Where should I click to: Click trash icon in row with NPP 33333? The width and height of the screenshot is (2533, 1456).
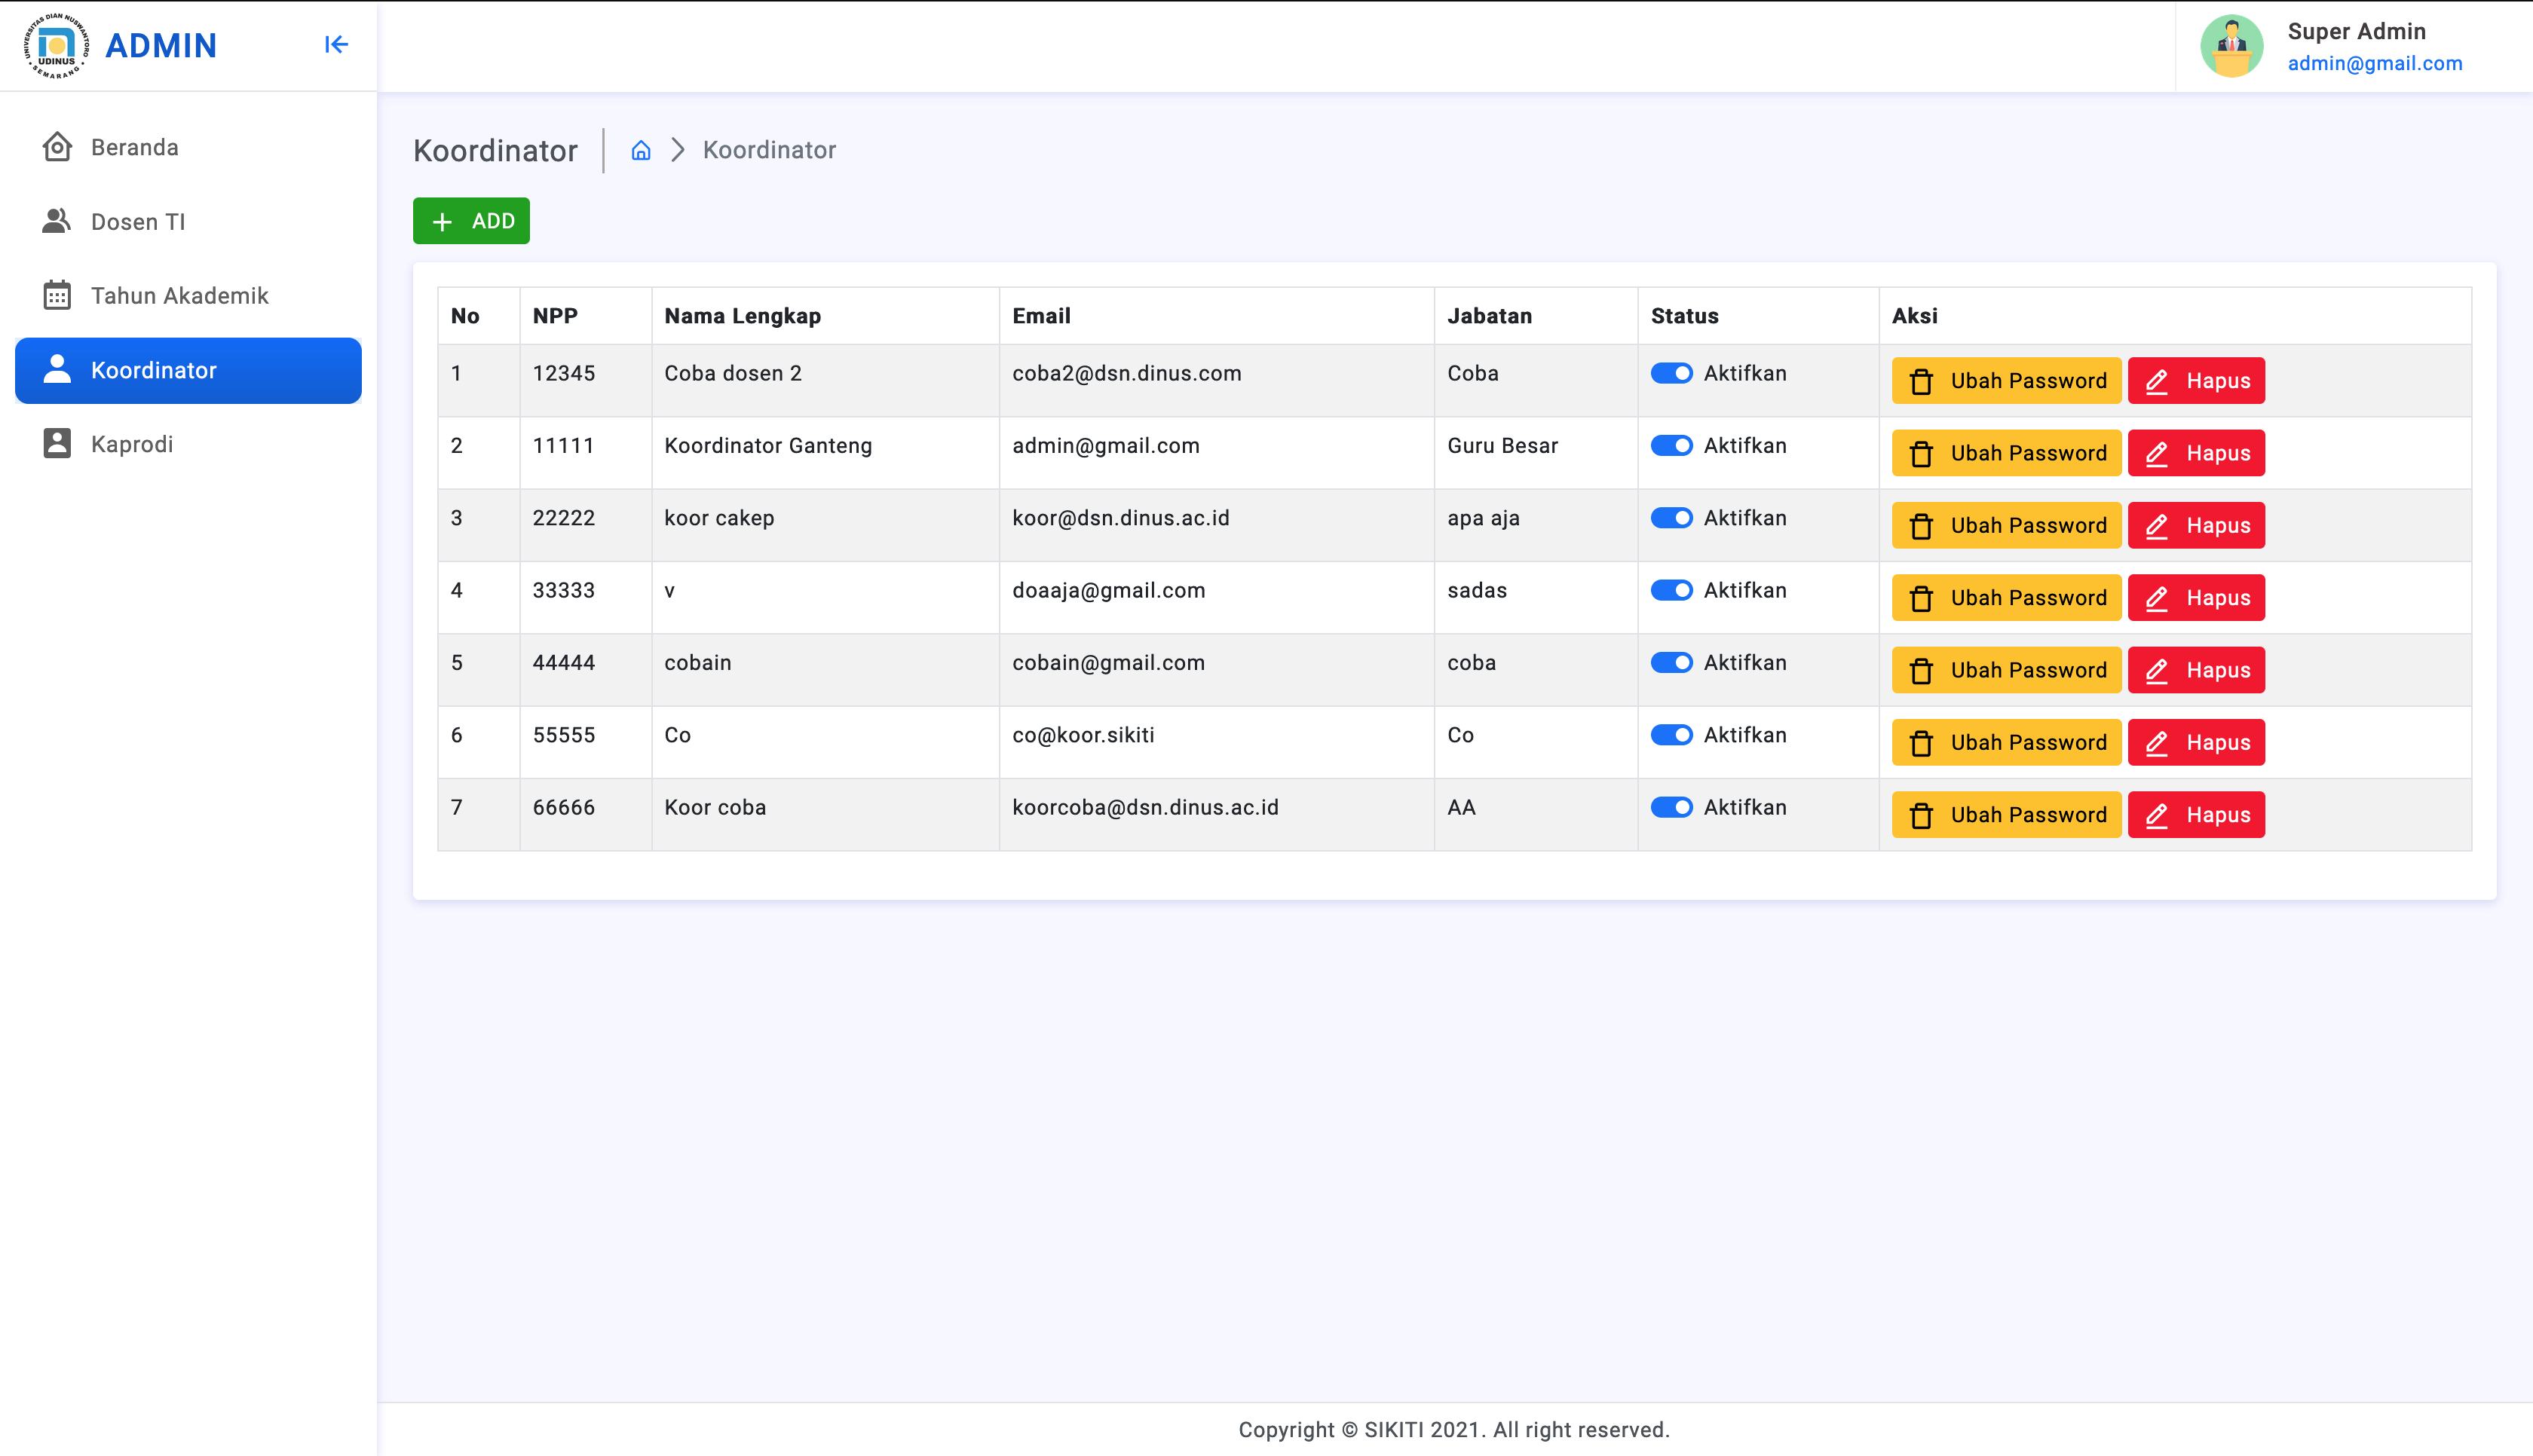click(x=1921, y=598)
